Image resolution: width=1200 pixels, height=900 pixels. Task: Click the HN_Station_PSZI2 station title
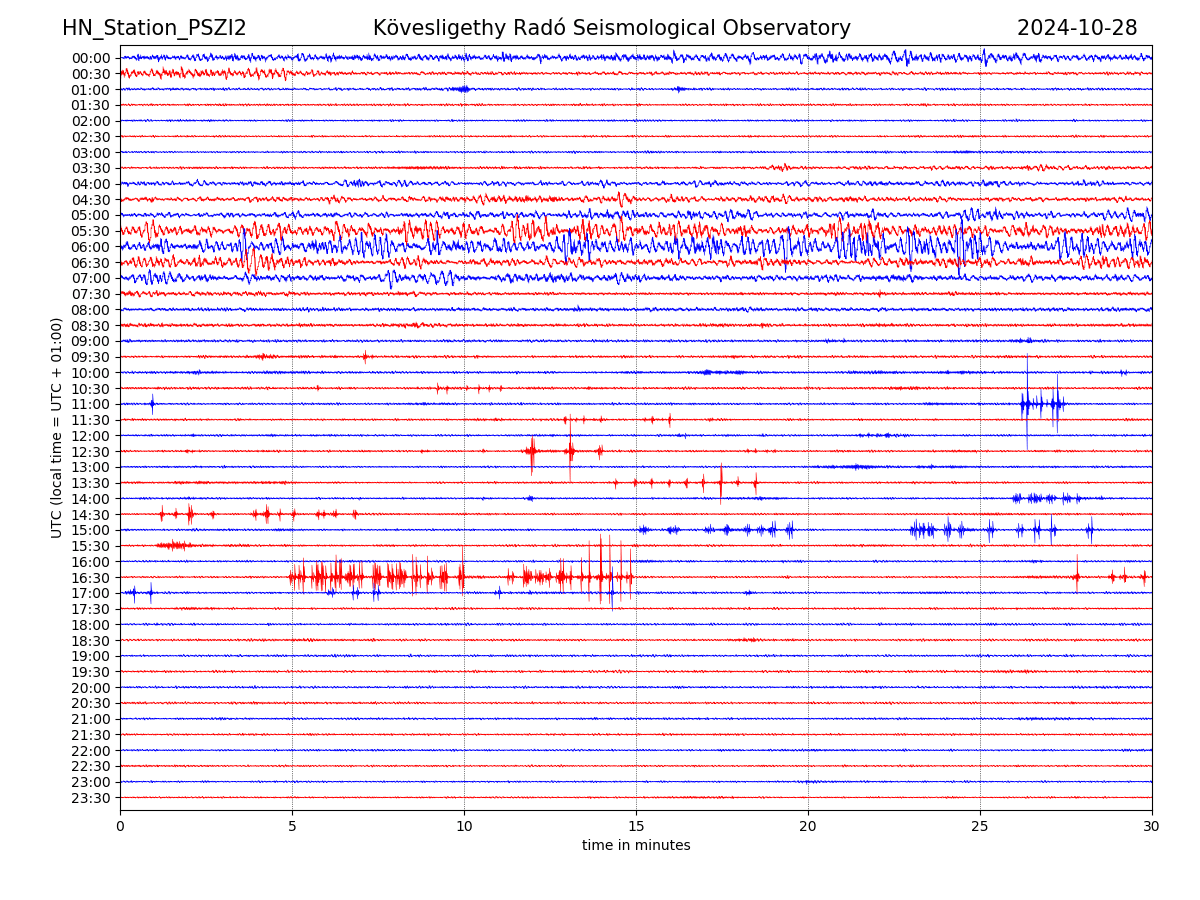tap(154, 28)
